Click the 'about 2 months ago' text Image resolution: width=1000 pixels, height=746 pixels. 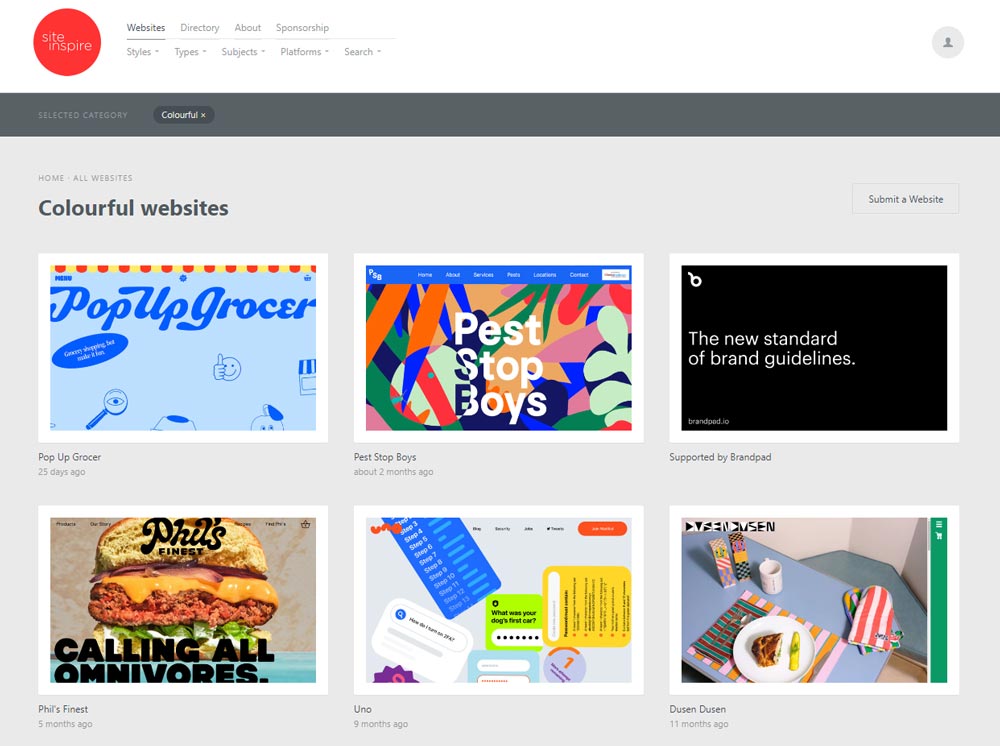(393, 472)
